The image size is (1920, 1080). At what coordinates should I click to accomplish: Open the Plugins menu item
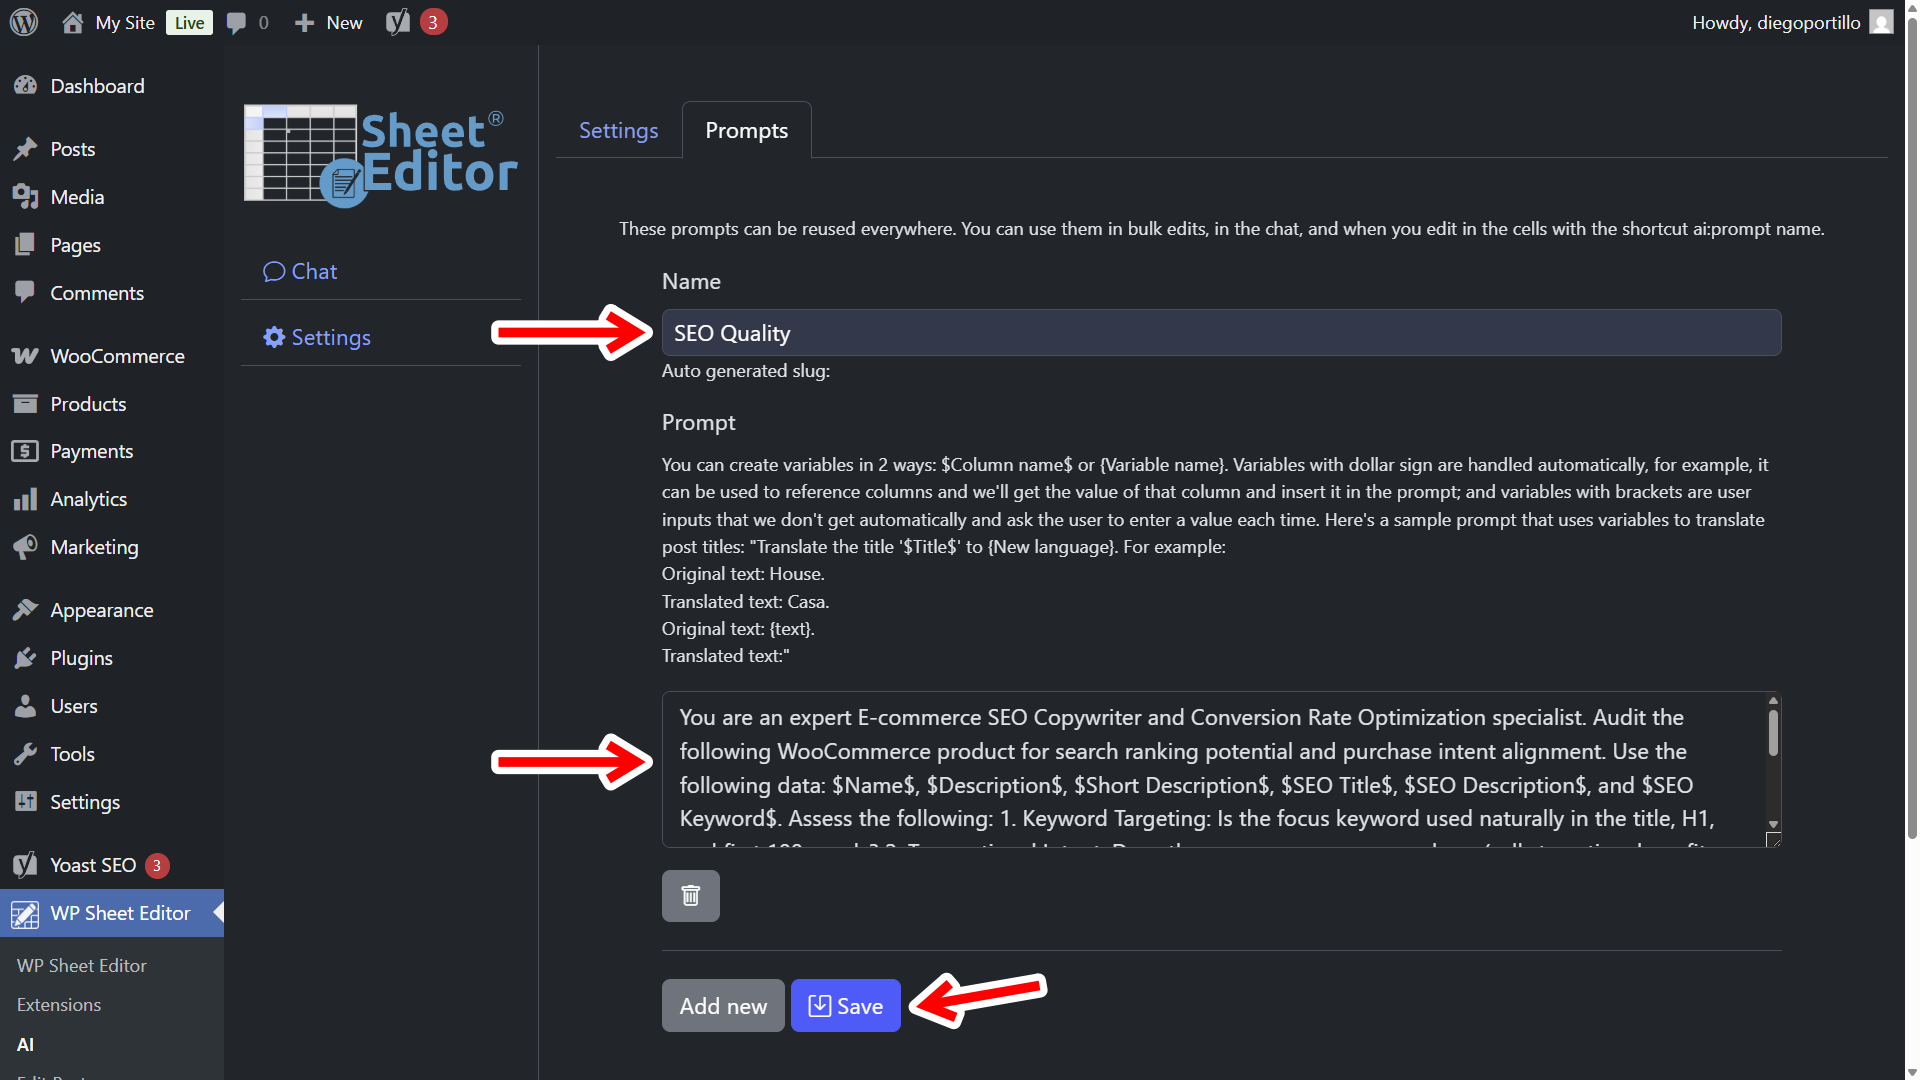coord(81,658)
